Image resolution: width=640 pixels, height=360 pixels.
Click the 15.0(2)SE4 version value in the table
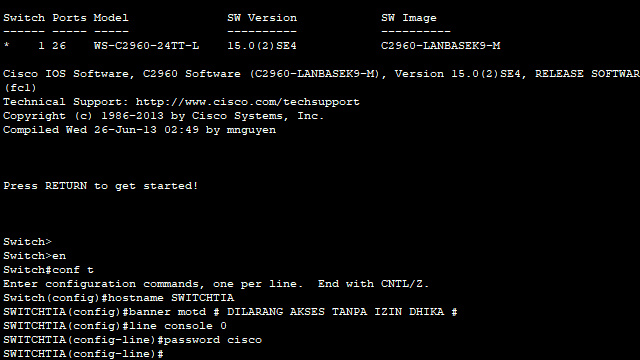[262, 46]
